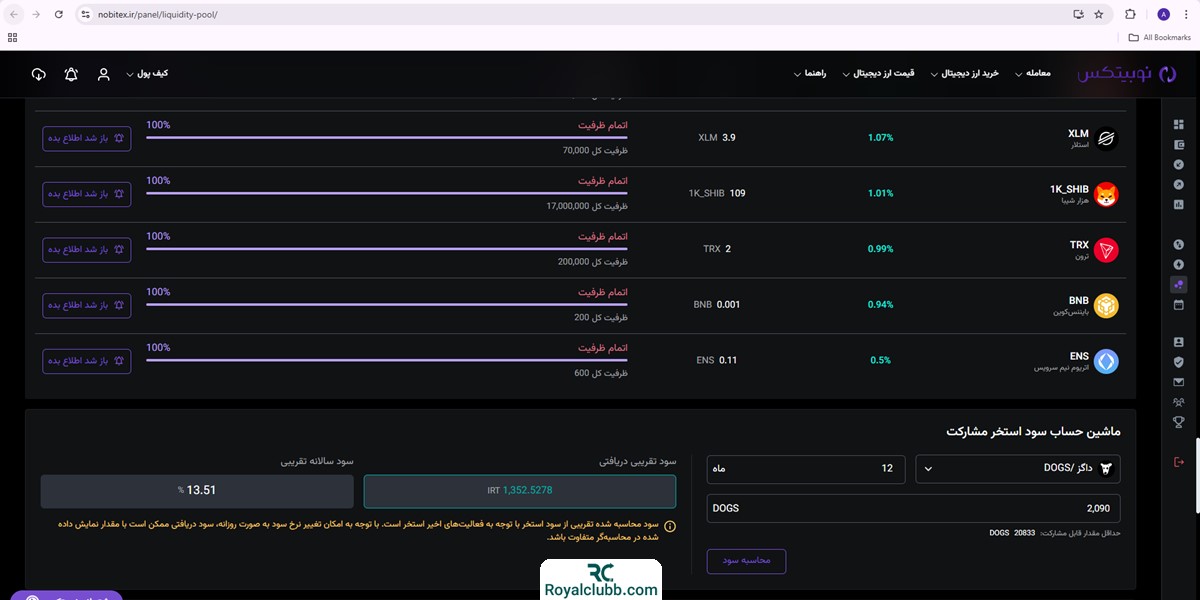Open the browser extensions puzzle icon
Screen dimensions: 1200x600
pos(1130,15)
